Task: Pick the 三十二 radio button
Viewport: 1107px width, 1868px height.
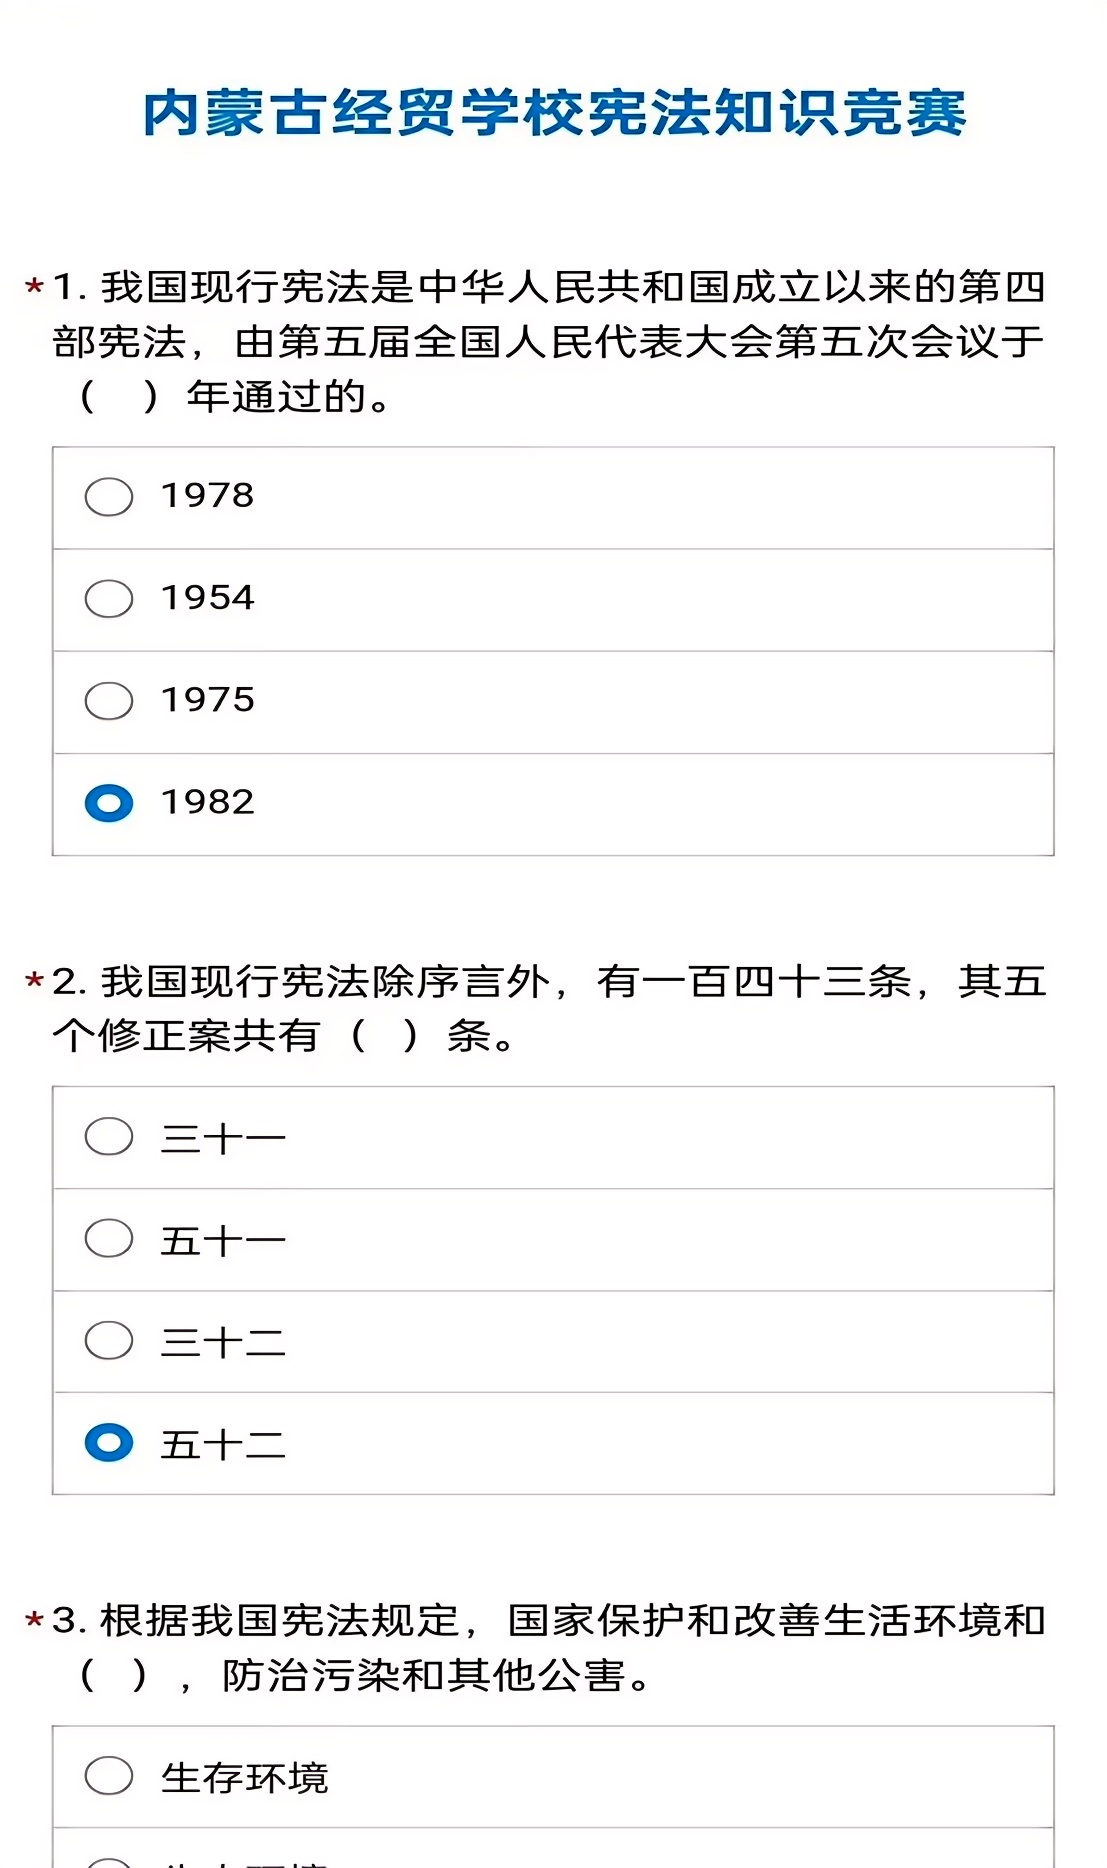Action: coord(109,1341)
